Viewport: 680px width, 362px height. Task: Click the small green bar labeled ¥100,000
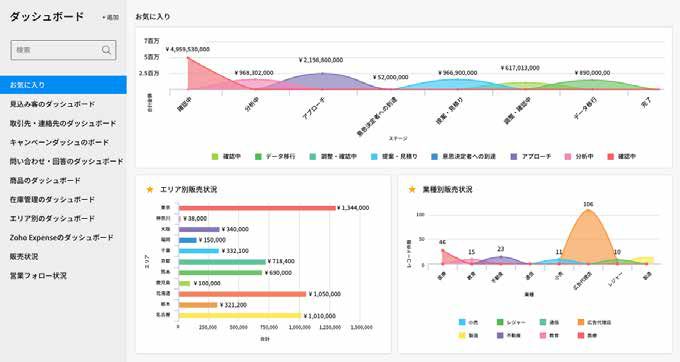[x=184, y=284]
